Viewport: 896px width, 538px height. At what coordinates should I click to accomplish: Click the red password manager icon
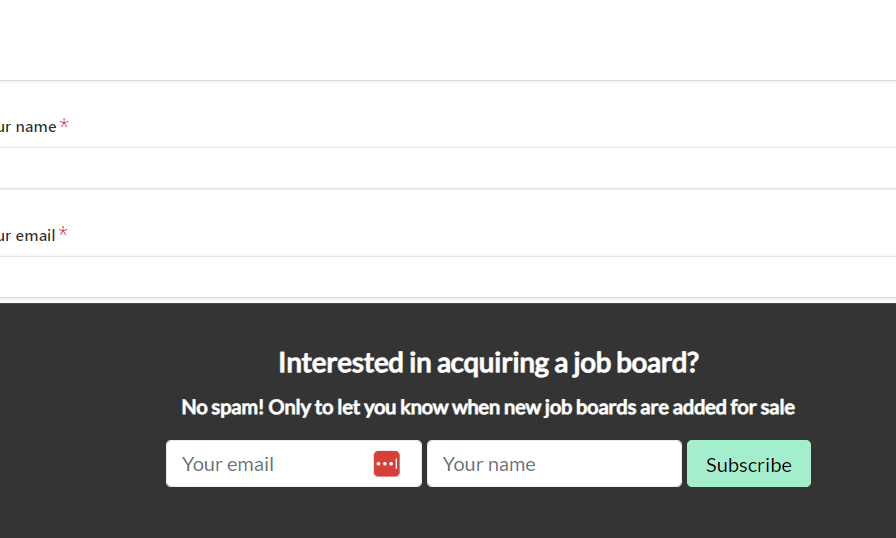(387, 464)
